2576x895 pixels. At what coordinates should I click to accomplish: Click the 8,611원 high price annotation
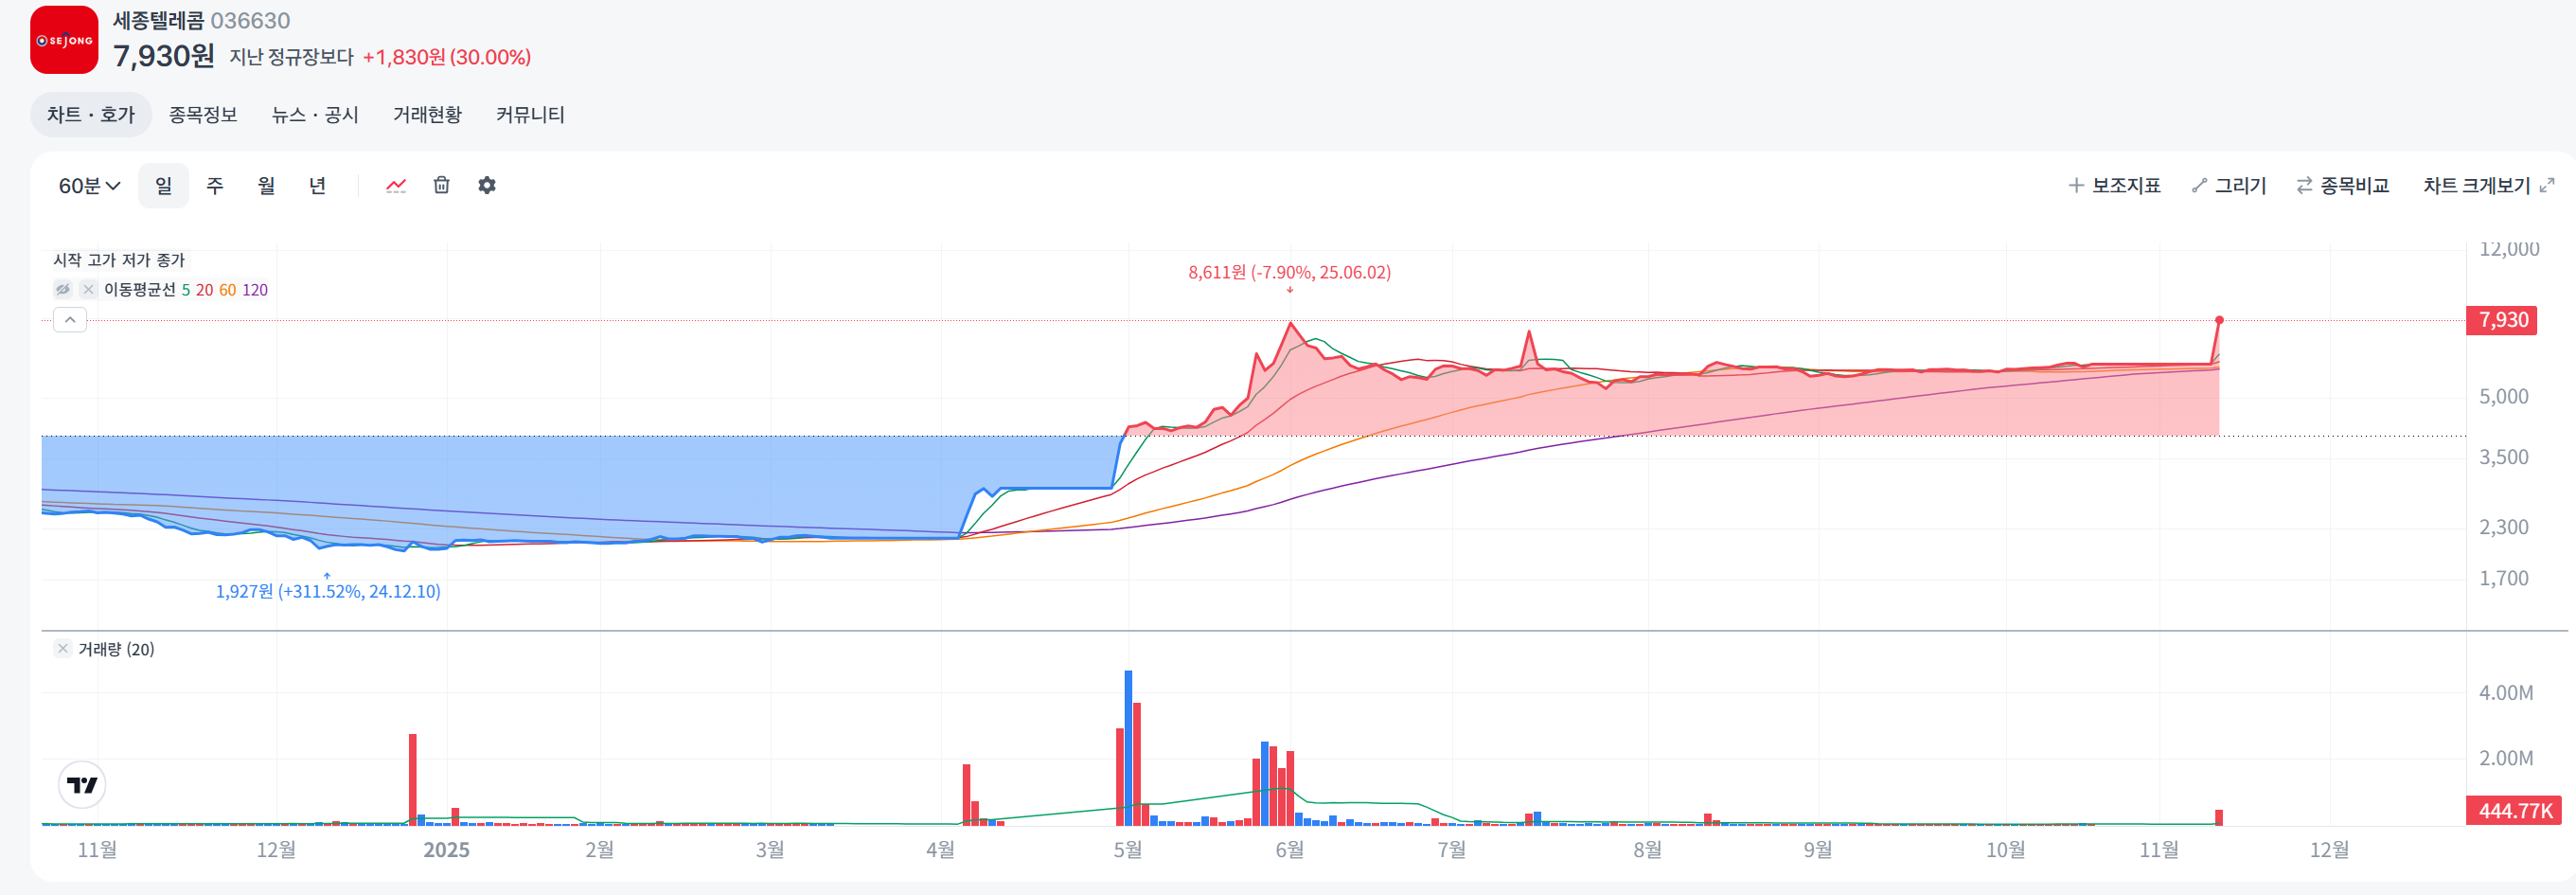click(1289, 272)
